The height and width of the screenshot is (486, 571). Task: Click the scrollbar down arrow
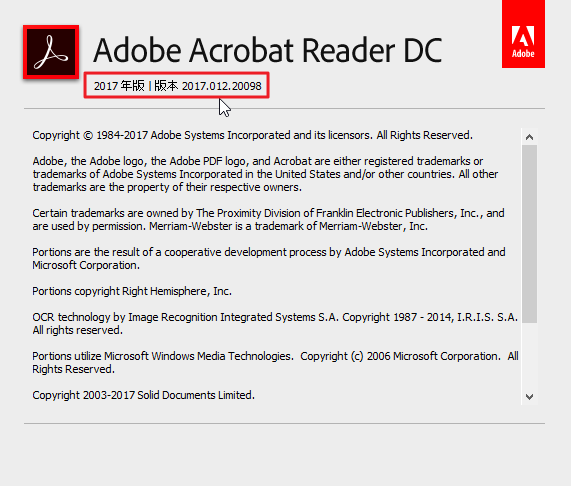tap(529, 396)
